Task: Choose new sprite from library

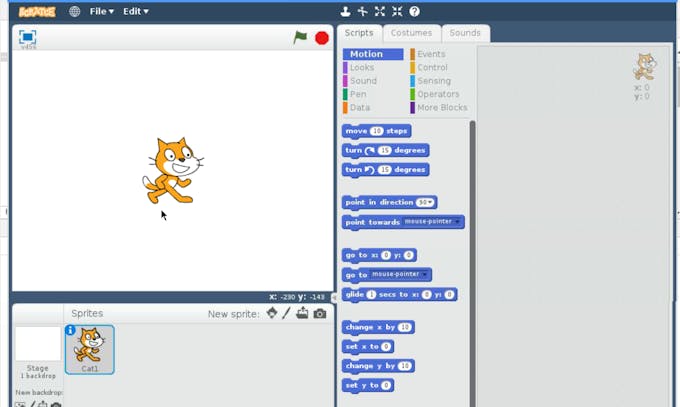Action: pyautogui.click(x=272, y=313)
